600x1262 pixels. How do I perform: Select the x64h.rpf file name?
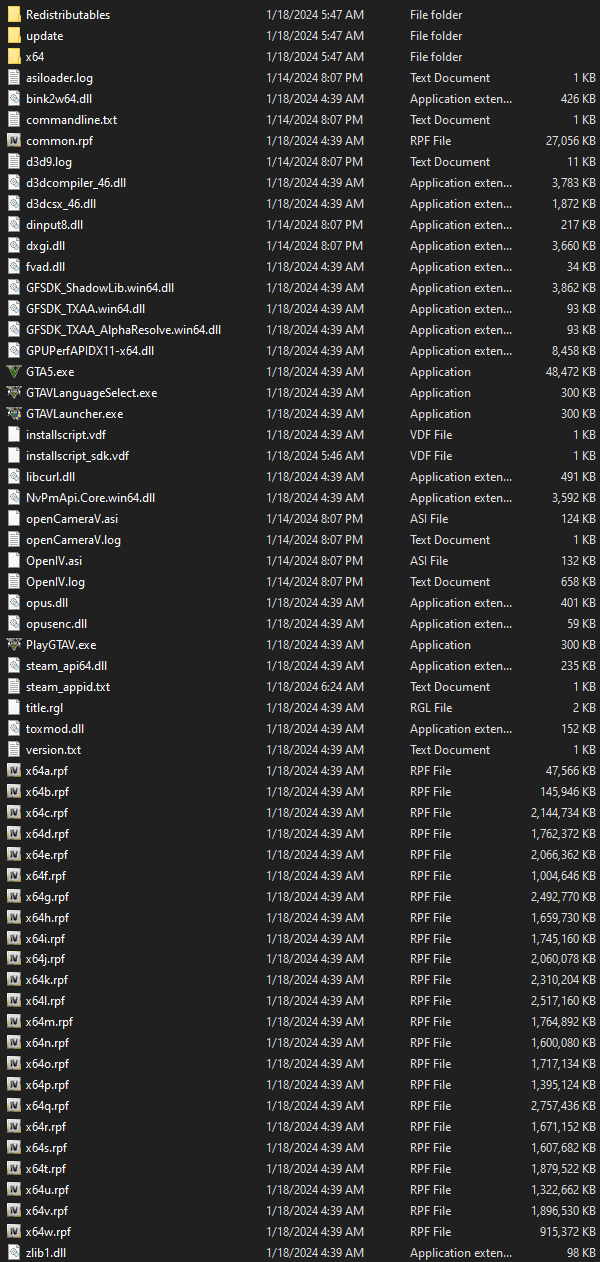[x=48, y=918]
